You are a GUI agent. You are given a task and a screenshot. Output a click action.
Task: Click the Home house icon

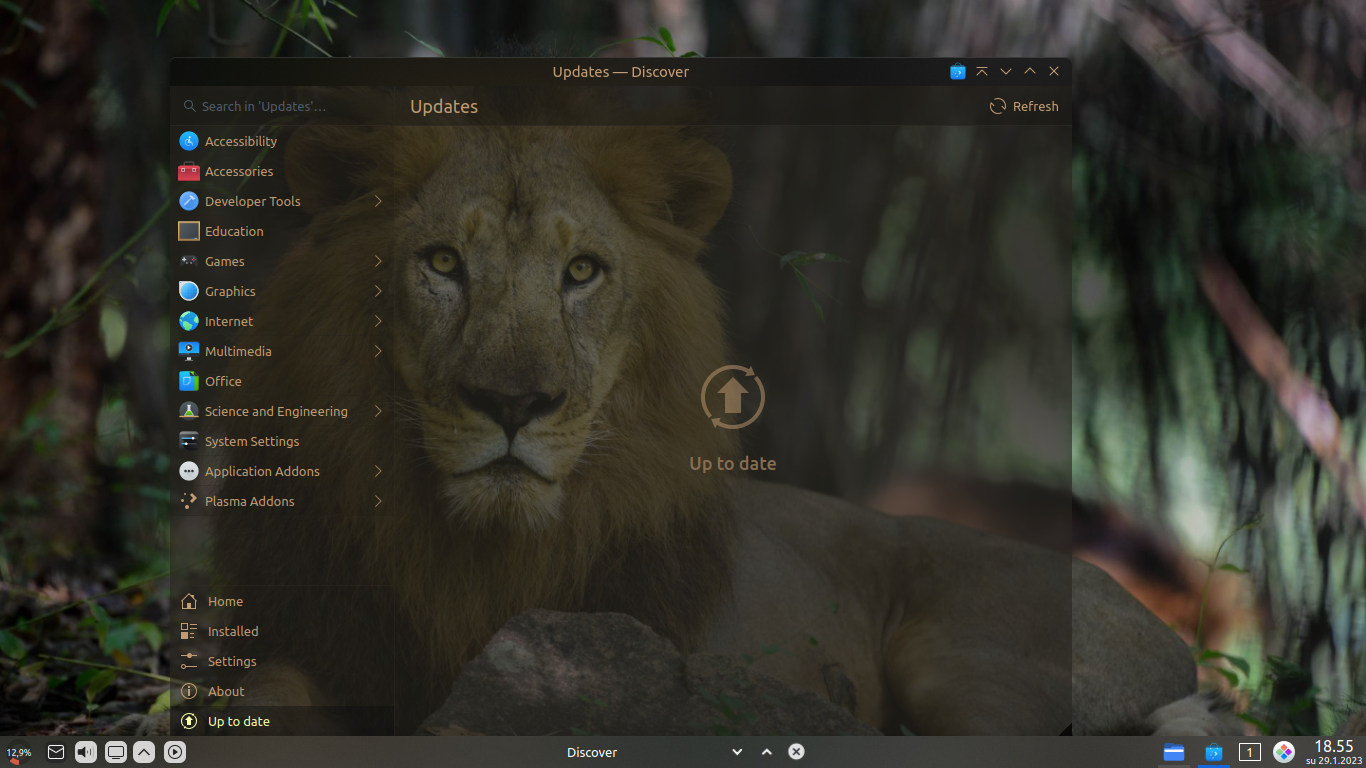[189, 601]
